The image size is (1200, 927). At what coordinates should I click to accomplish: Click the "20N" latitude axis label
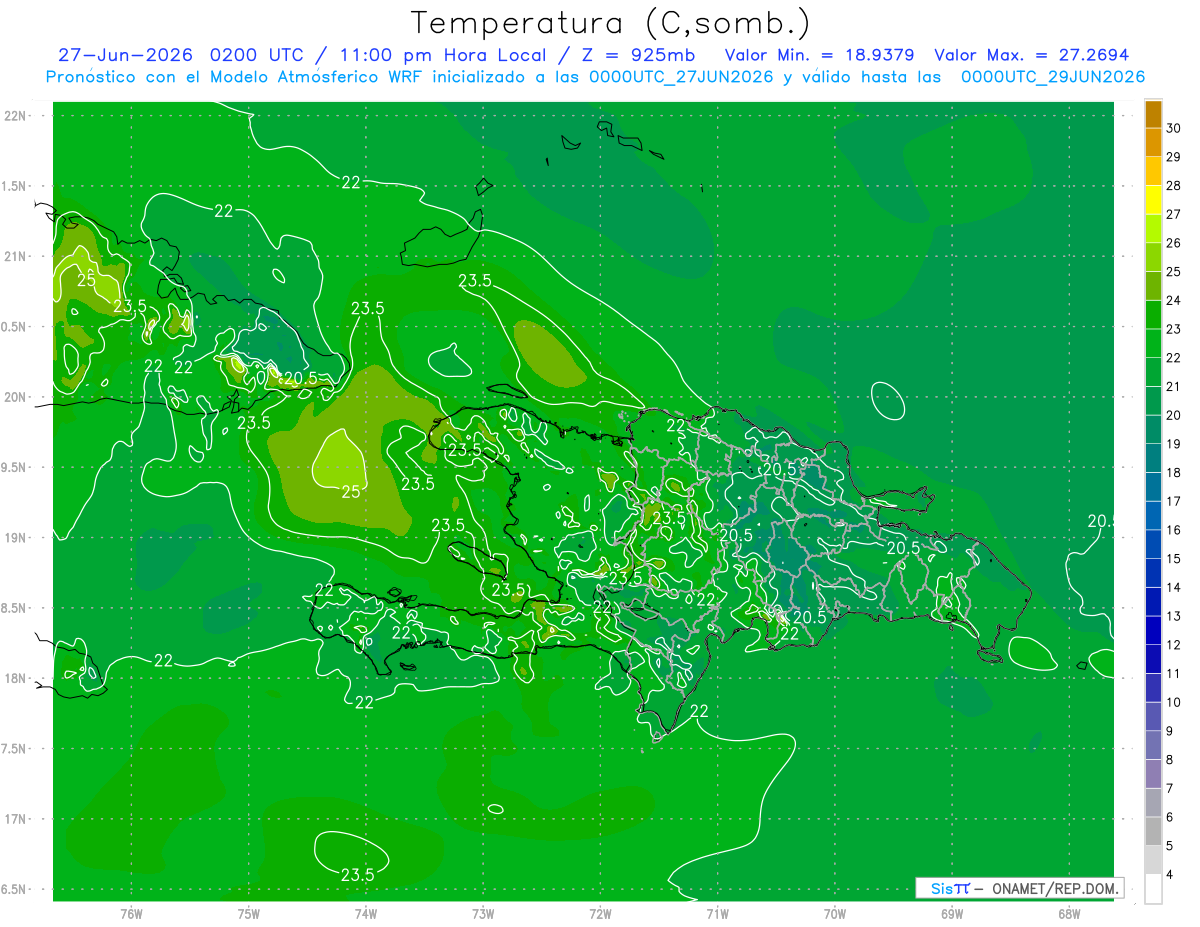coord(16,397)
